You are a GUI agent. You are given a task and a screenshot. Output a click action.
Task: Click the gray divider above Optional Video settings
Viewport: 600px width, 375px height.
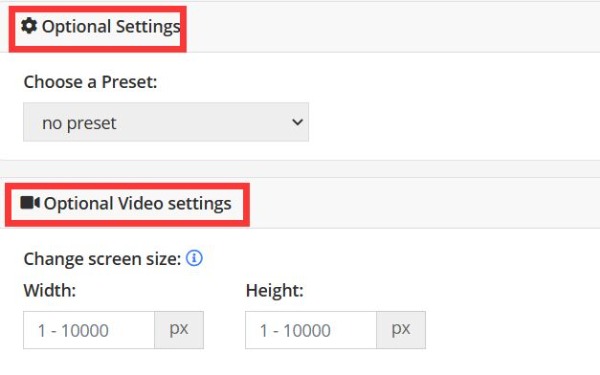pyautogui.click(x=300, y=169)
